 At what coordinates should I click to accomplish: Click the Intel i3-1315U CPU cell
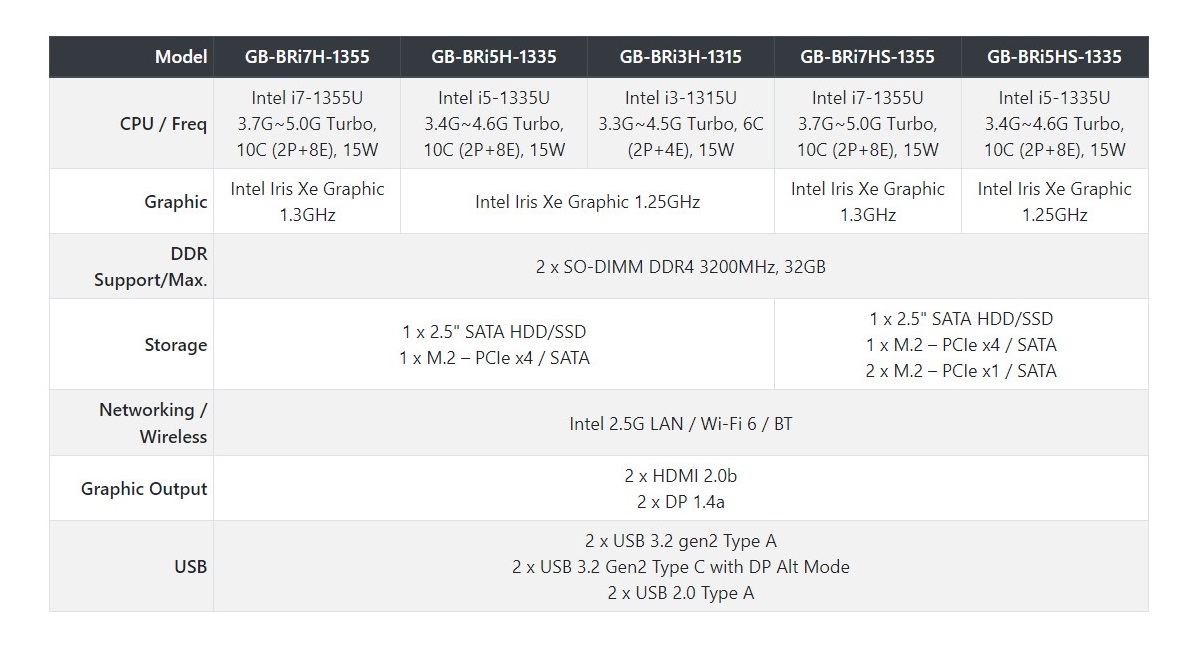point(680,124)
